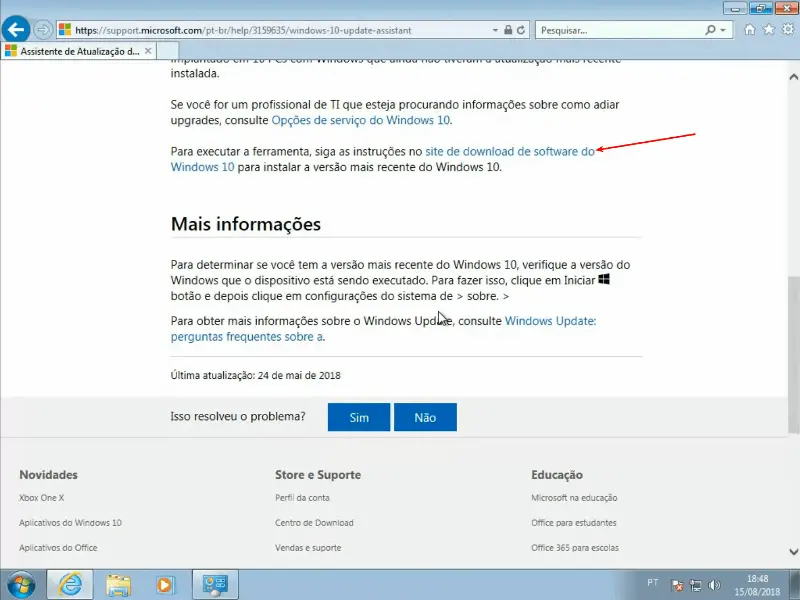This screenshot has width=800, height=600.
Task: Click the scrollbar up arrow
Action: click(x=793, y=77)
